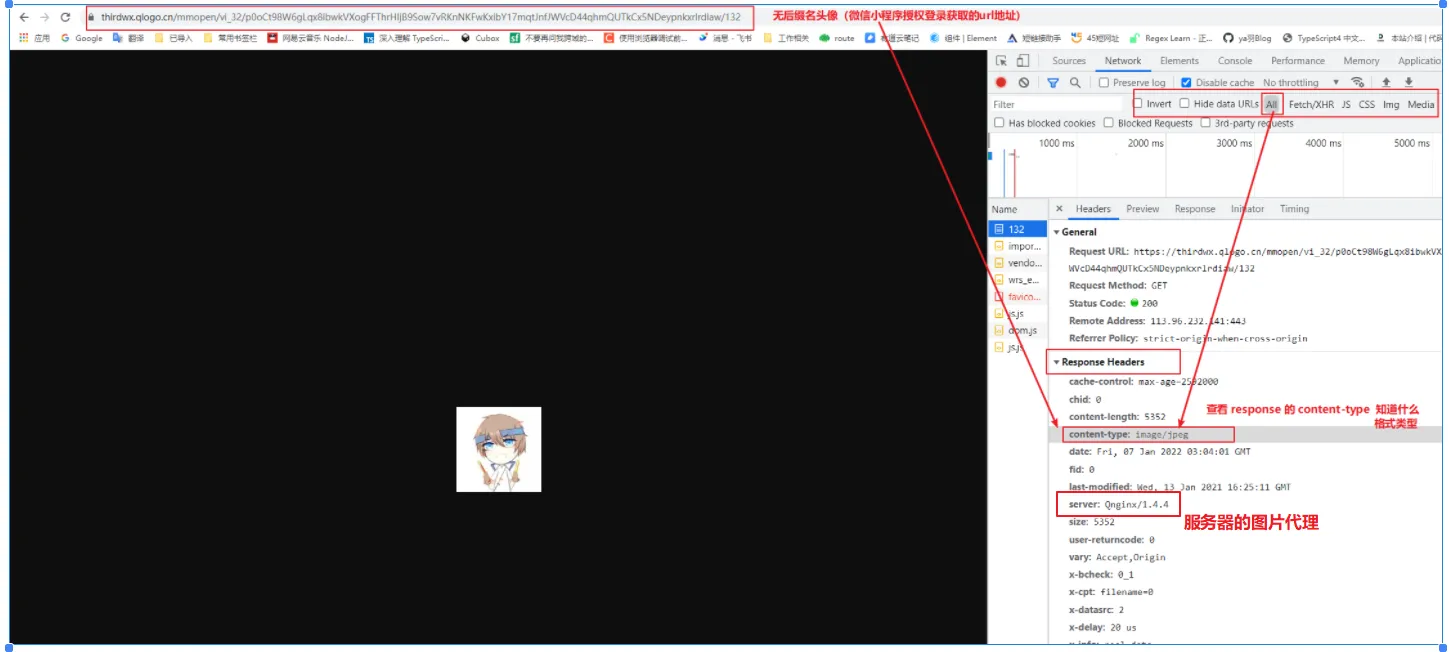Viewport: 1449px width, 652px height.
Task: Collapse the General section
Action: [x=1056, y=232]
